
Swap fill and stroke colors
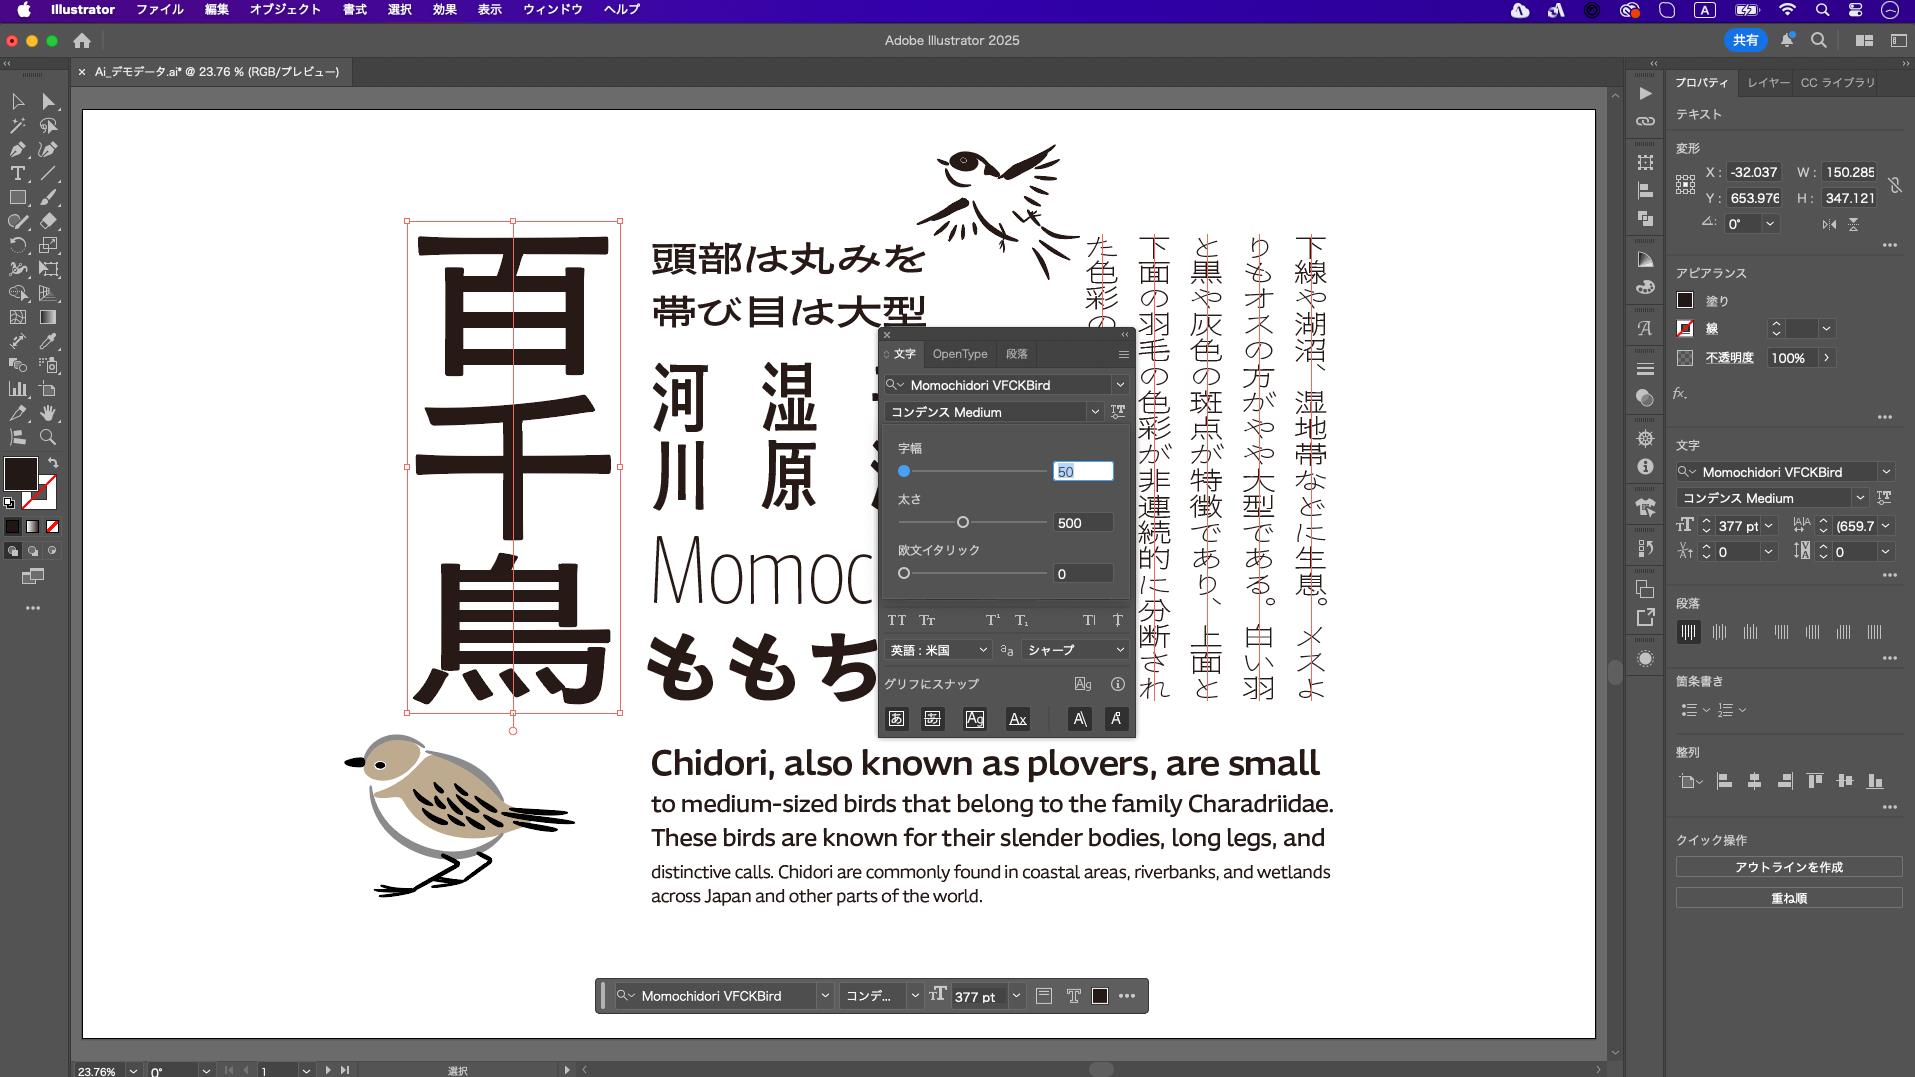[53, 463]
